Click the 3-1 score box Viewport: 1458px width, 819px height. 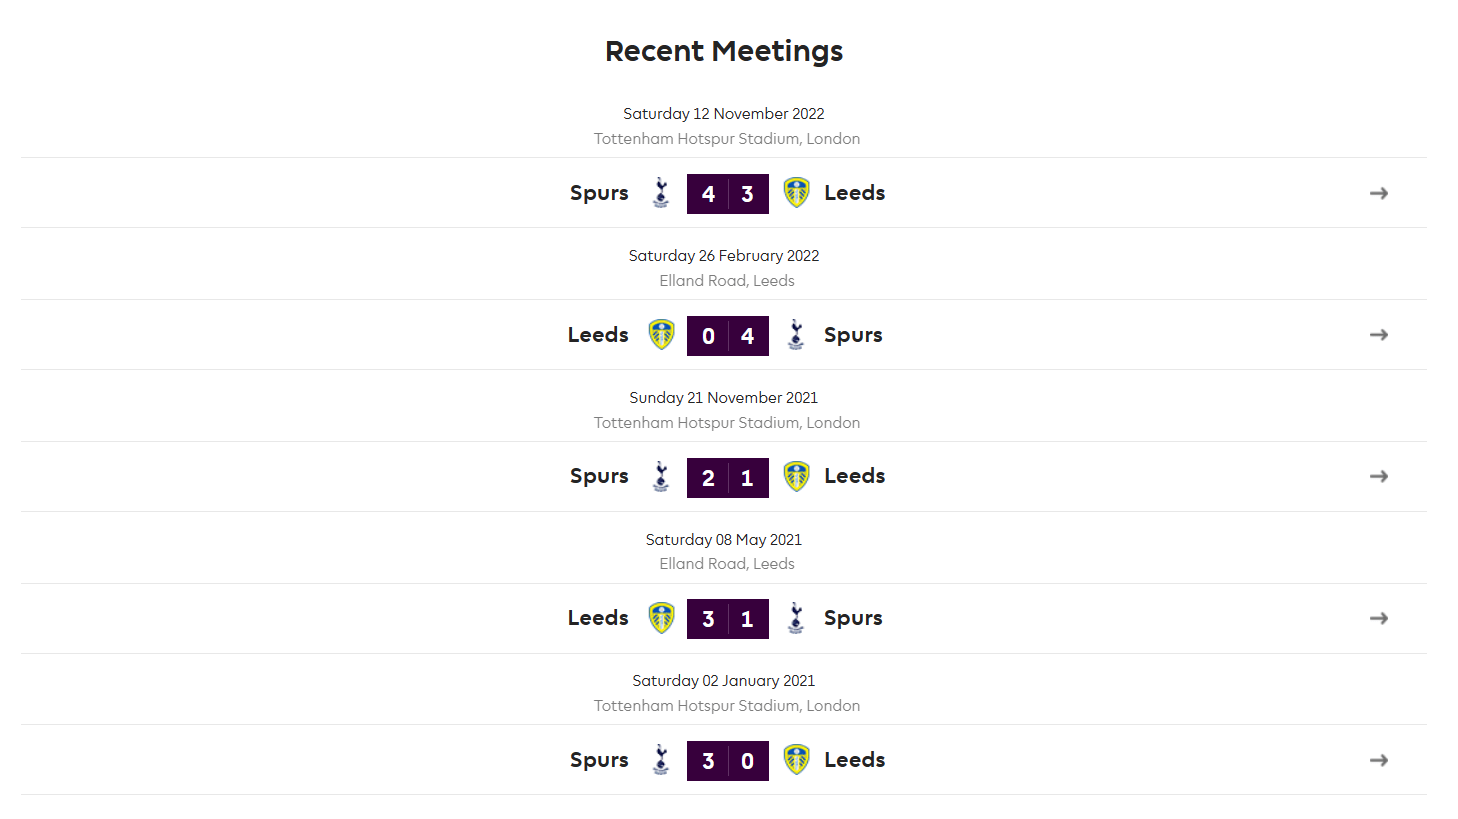(728, 619)
